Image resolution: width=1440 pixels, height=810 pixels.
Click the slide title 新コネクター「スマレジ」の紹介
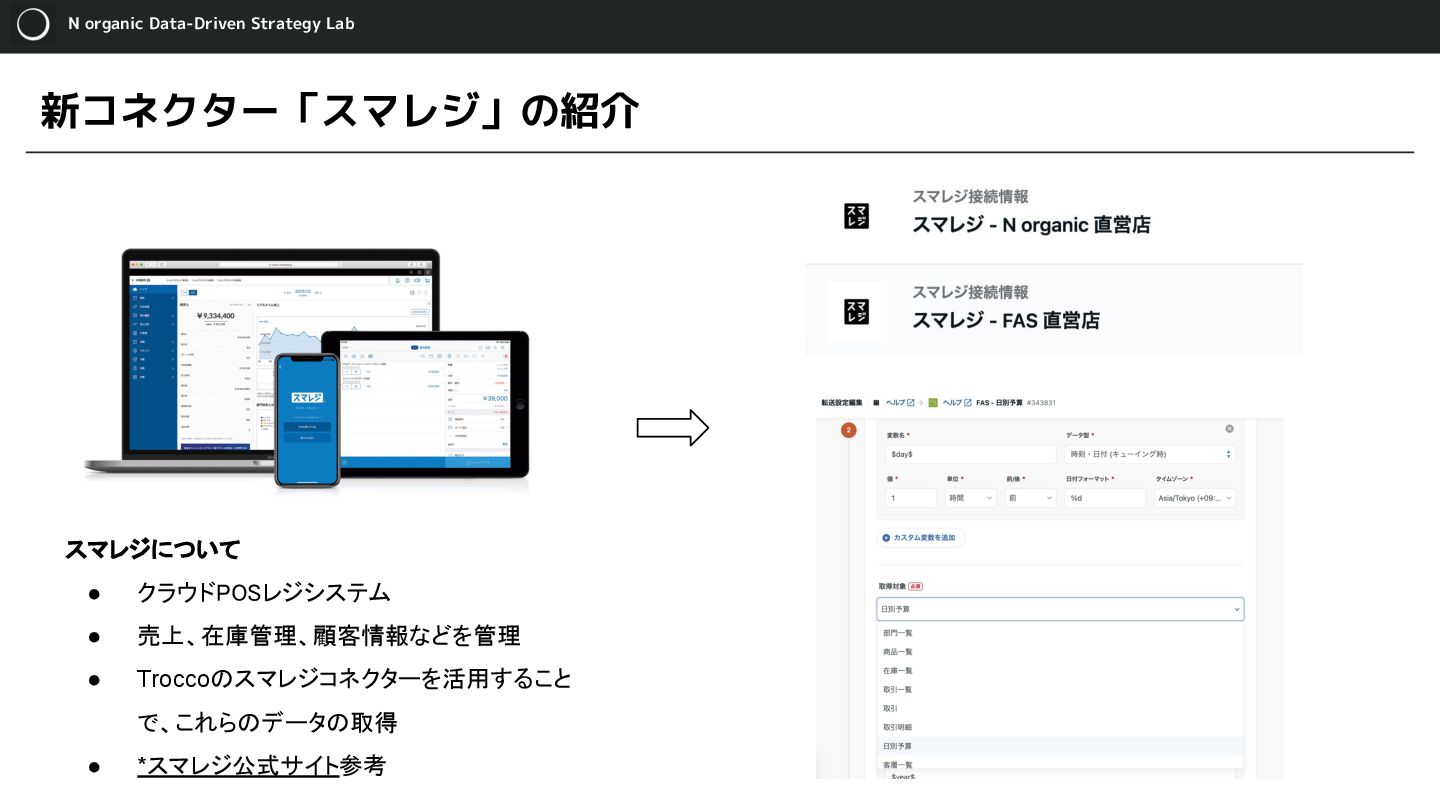339,111
